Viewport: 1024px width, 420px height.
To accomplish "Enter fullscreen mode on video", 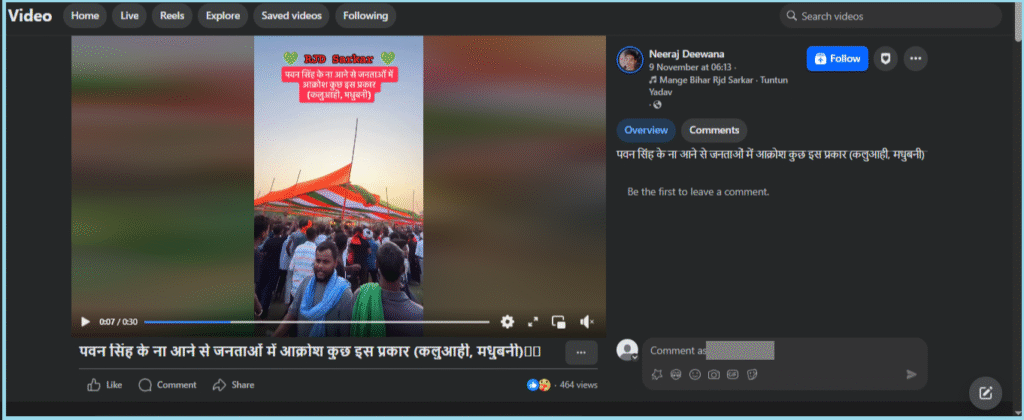I will (x=533, y=322).
